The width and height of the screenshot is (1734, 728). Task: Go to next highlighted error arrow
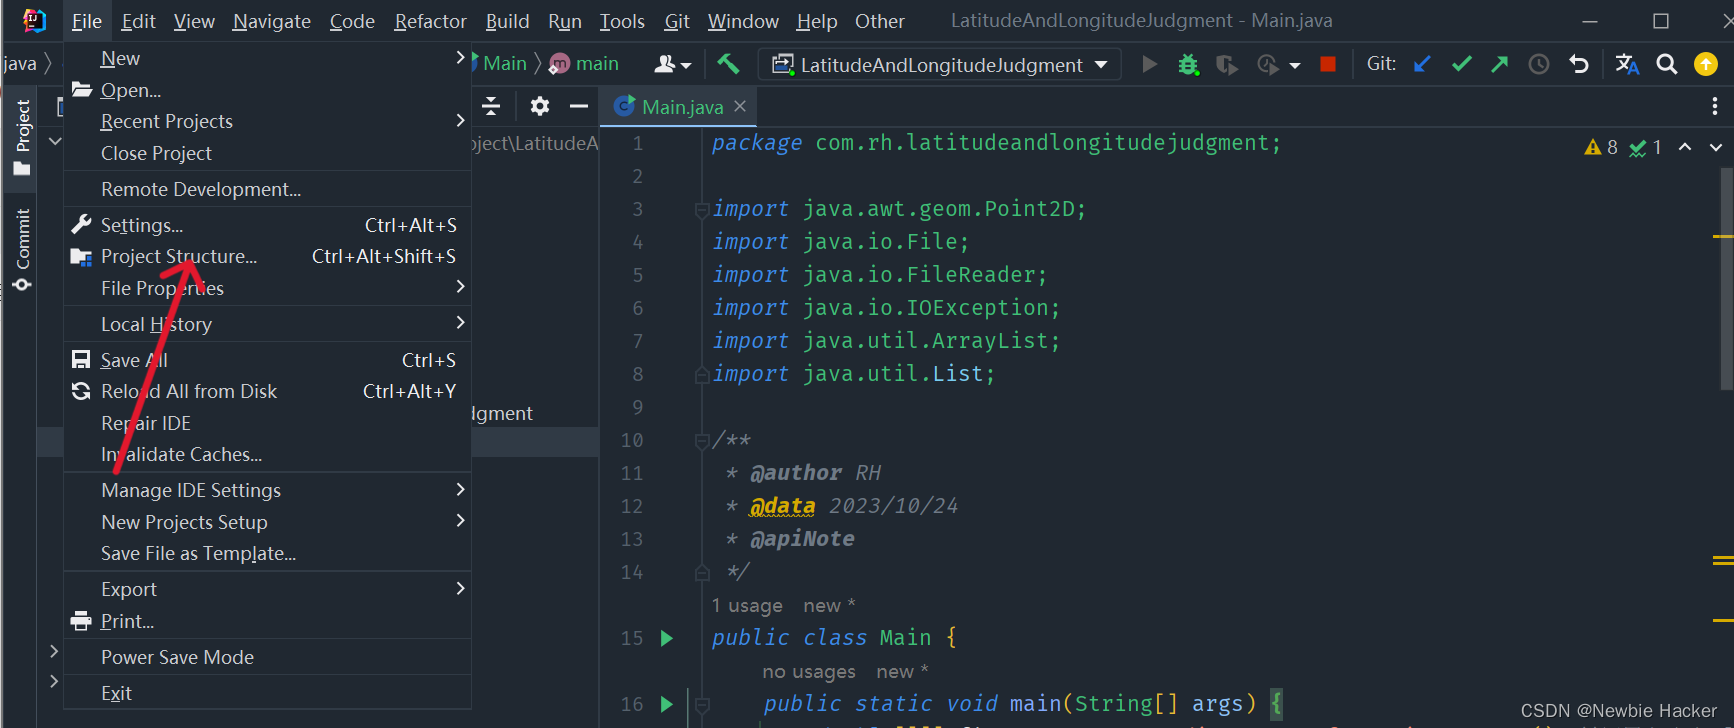pos(1716,147)
